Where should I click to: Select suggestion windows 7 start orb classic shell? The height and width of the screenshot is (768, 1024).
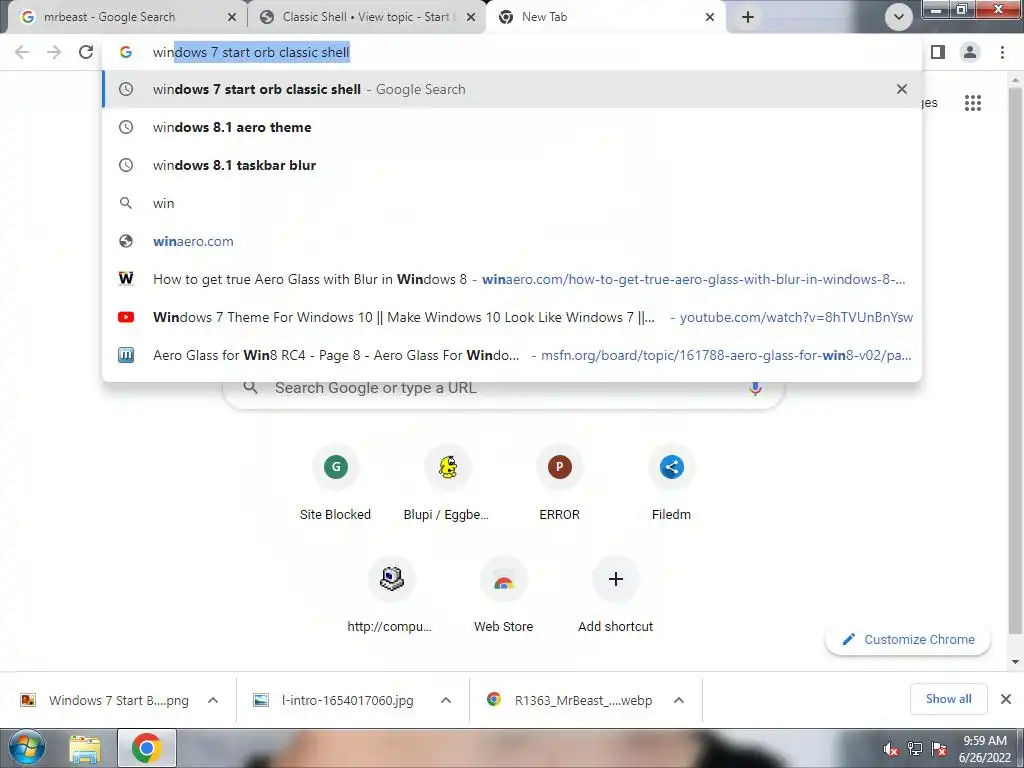pyautogui.click(x=512, y=89)
